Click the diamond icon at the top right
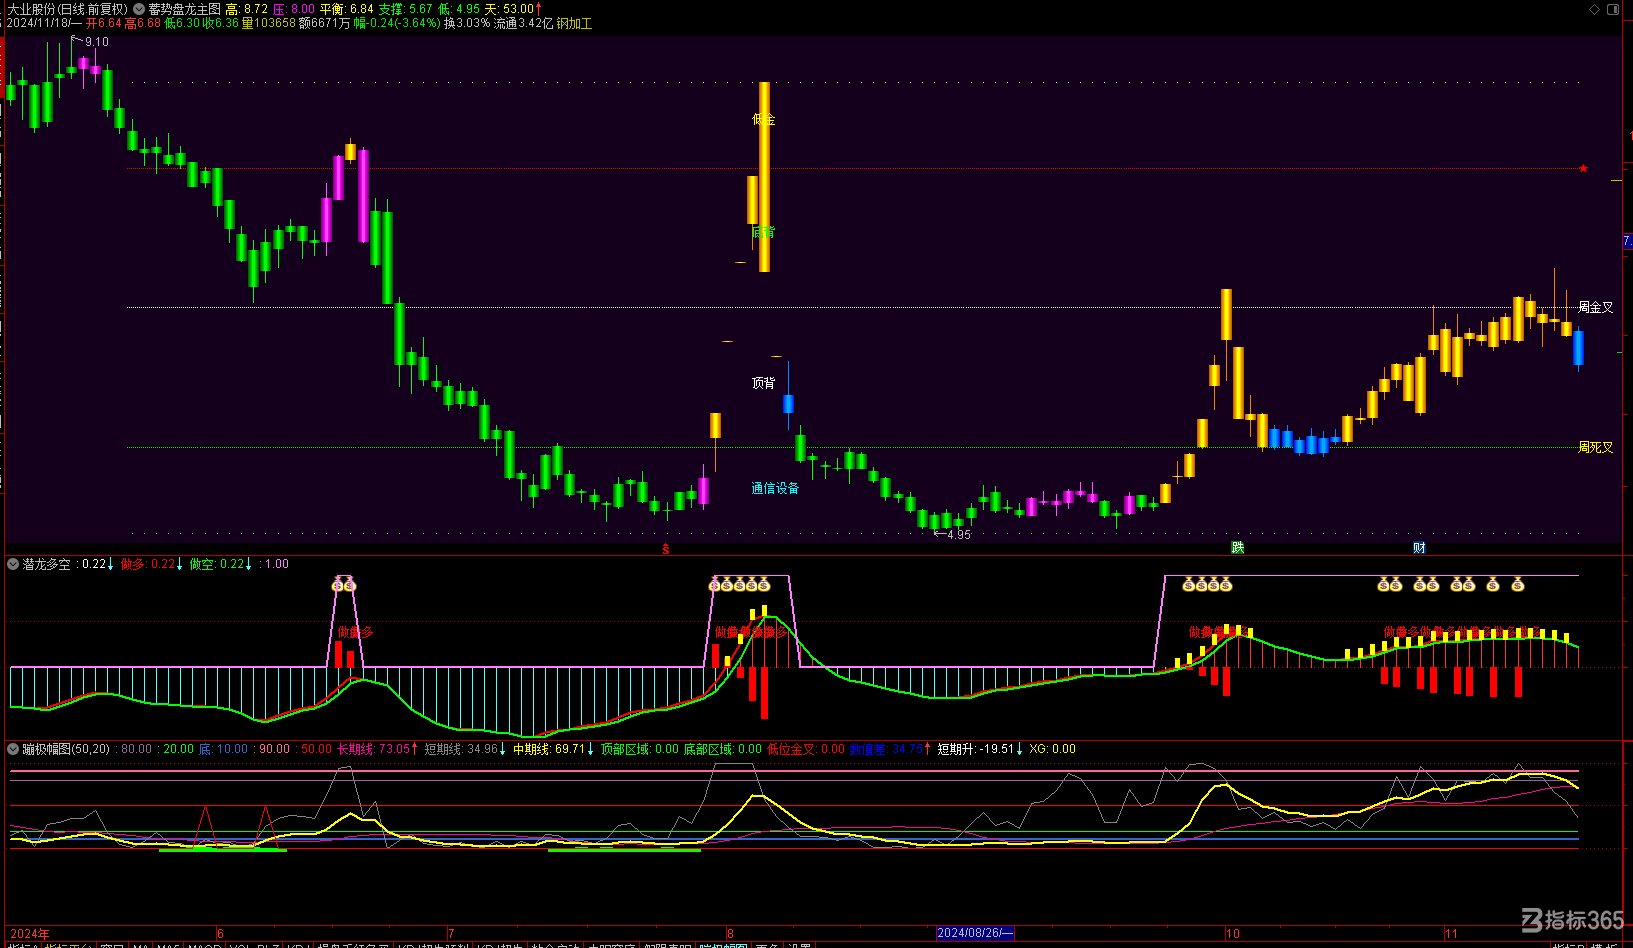 1595,9
